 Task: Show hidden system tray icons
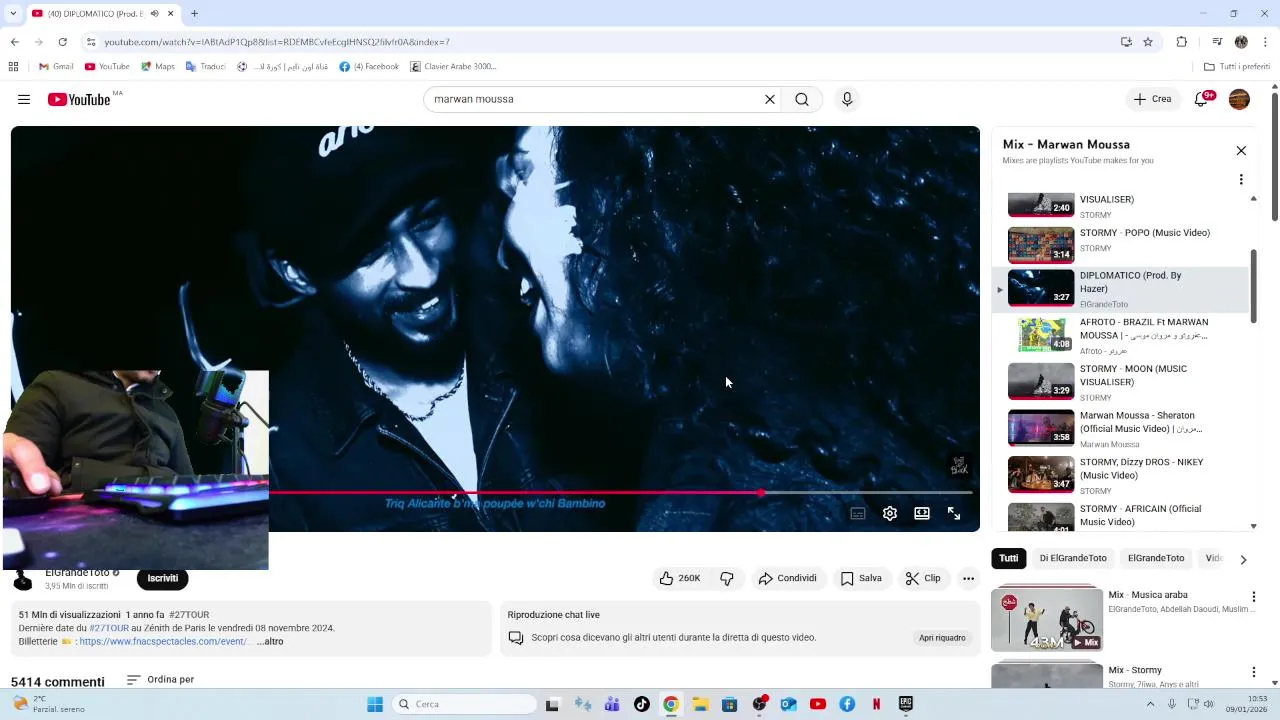pyautogui.click(x=1150, y=704)
